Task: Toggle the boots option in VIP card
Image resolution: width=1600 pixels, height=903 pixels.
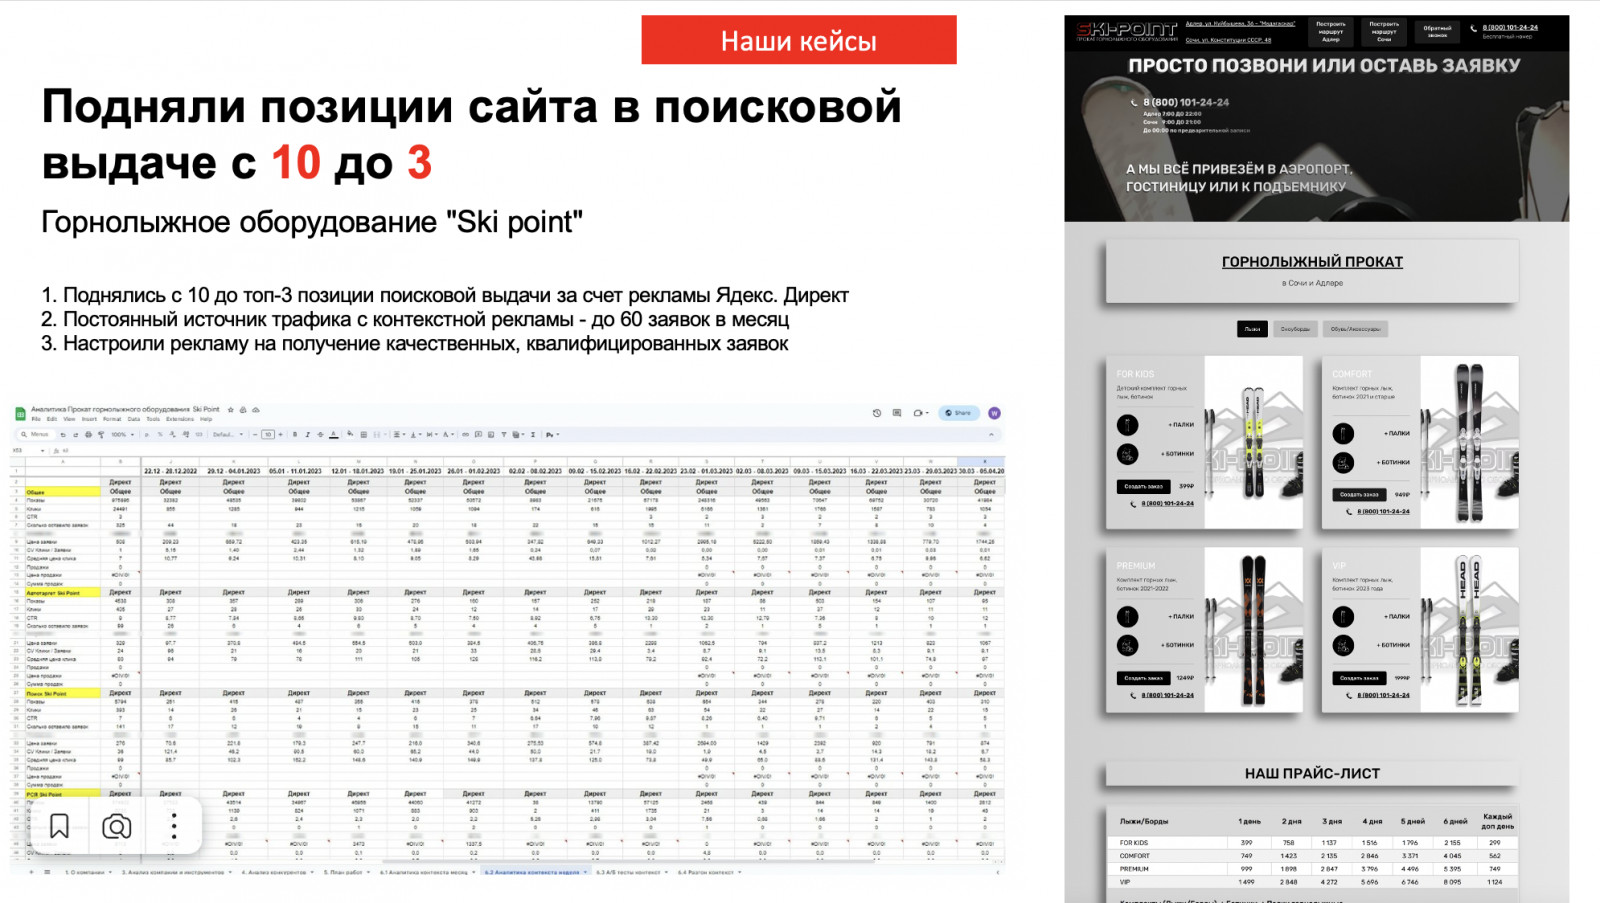Action: [x=1343, y=645]
